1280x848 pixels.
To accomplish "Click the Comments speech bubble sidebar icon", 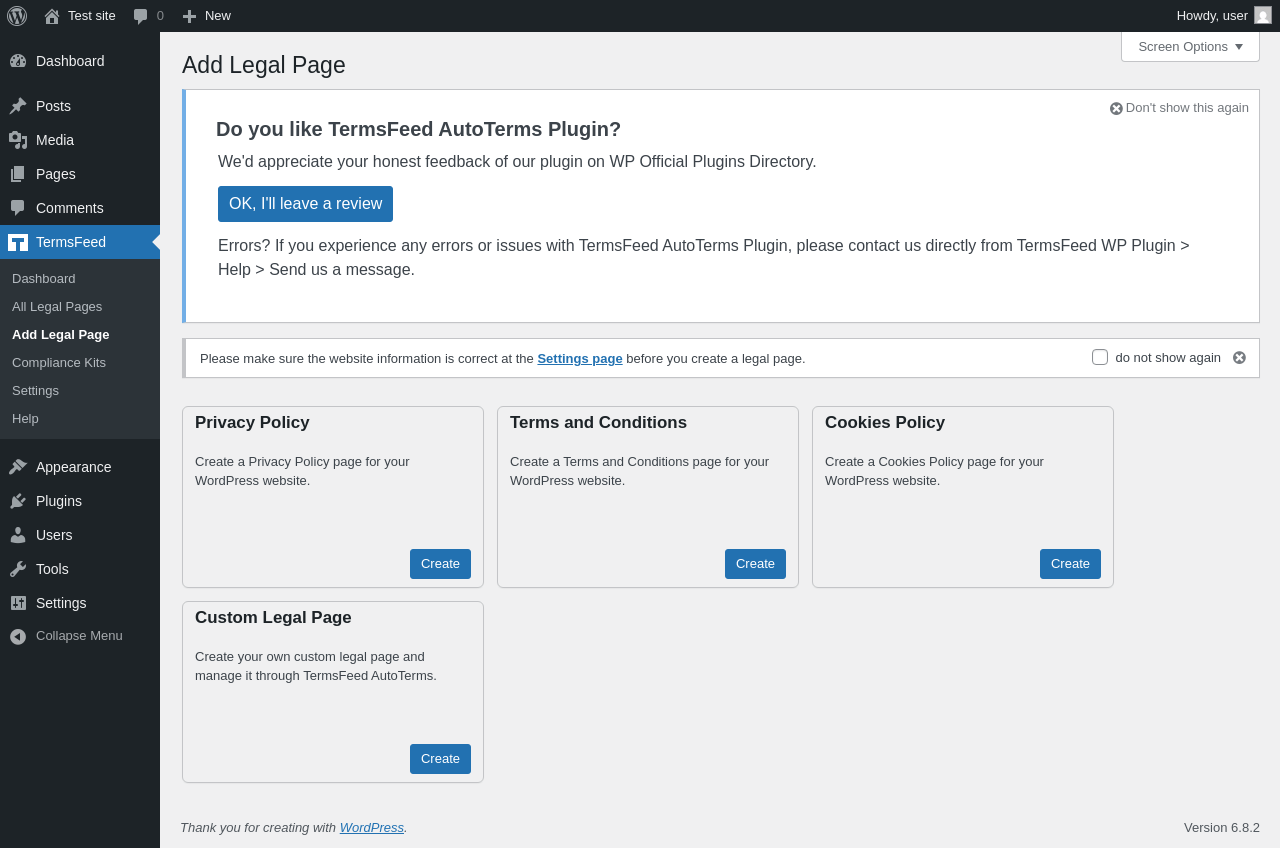I will point(18,208).
